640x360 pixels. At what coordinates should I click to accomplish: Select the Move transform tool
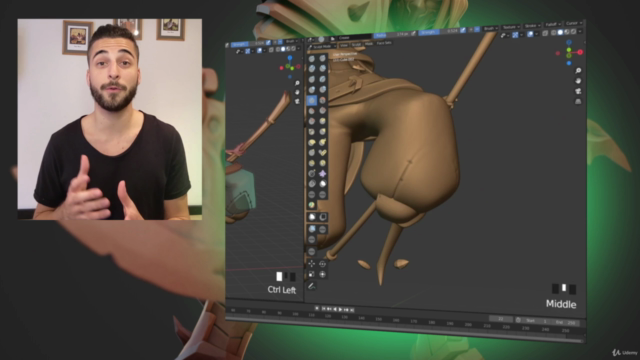pyautogui.click(x=311, y=264)
